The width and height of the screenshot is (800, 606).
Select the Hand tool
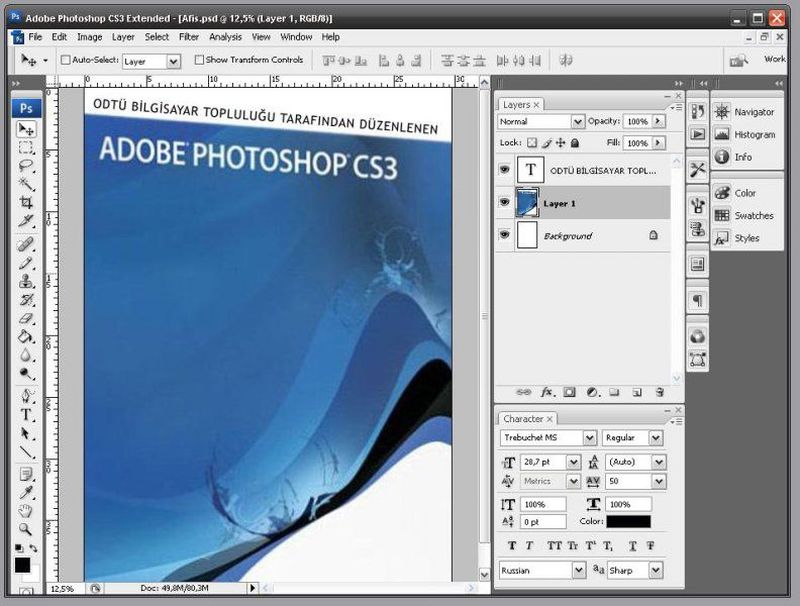pyautogui.click(x=26, y=511)
